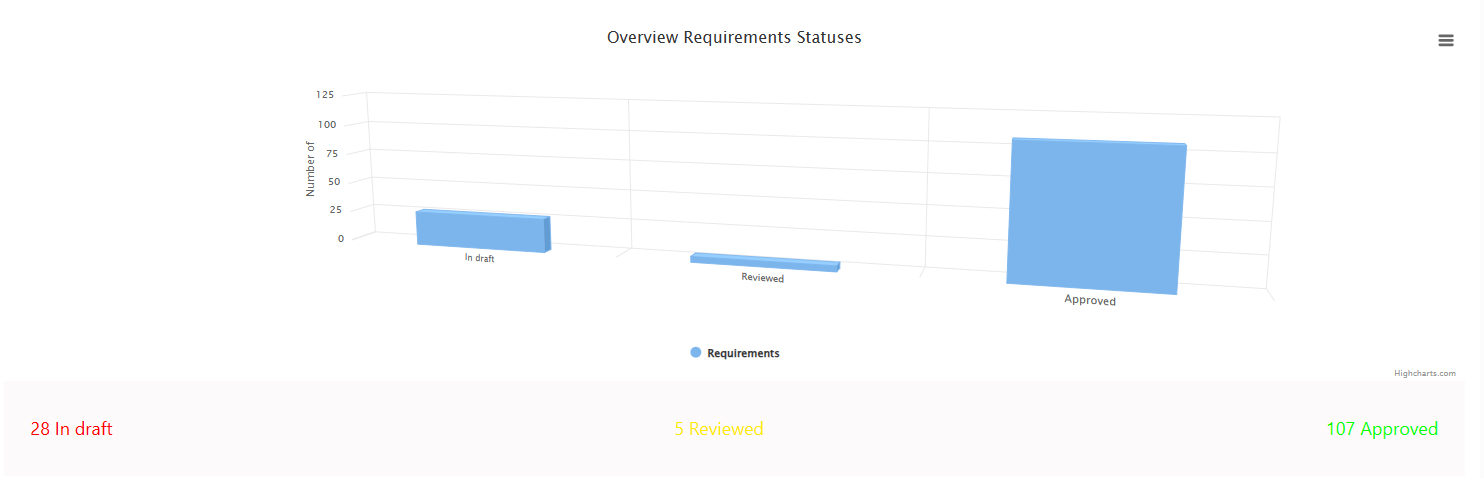Click the 100 y-axis value
Viewport: 1484px width, 478px height.
click(x=328, y=125)
